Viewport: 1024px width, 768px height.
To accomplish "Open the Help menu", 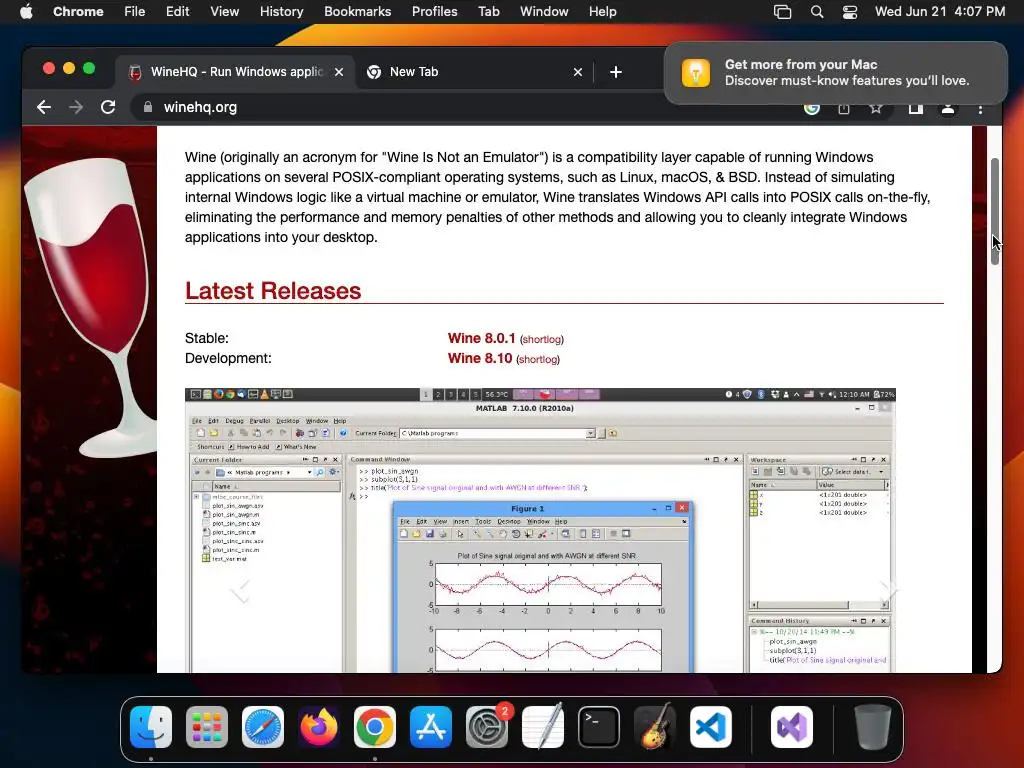I will [602, 11].
